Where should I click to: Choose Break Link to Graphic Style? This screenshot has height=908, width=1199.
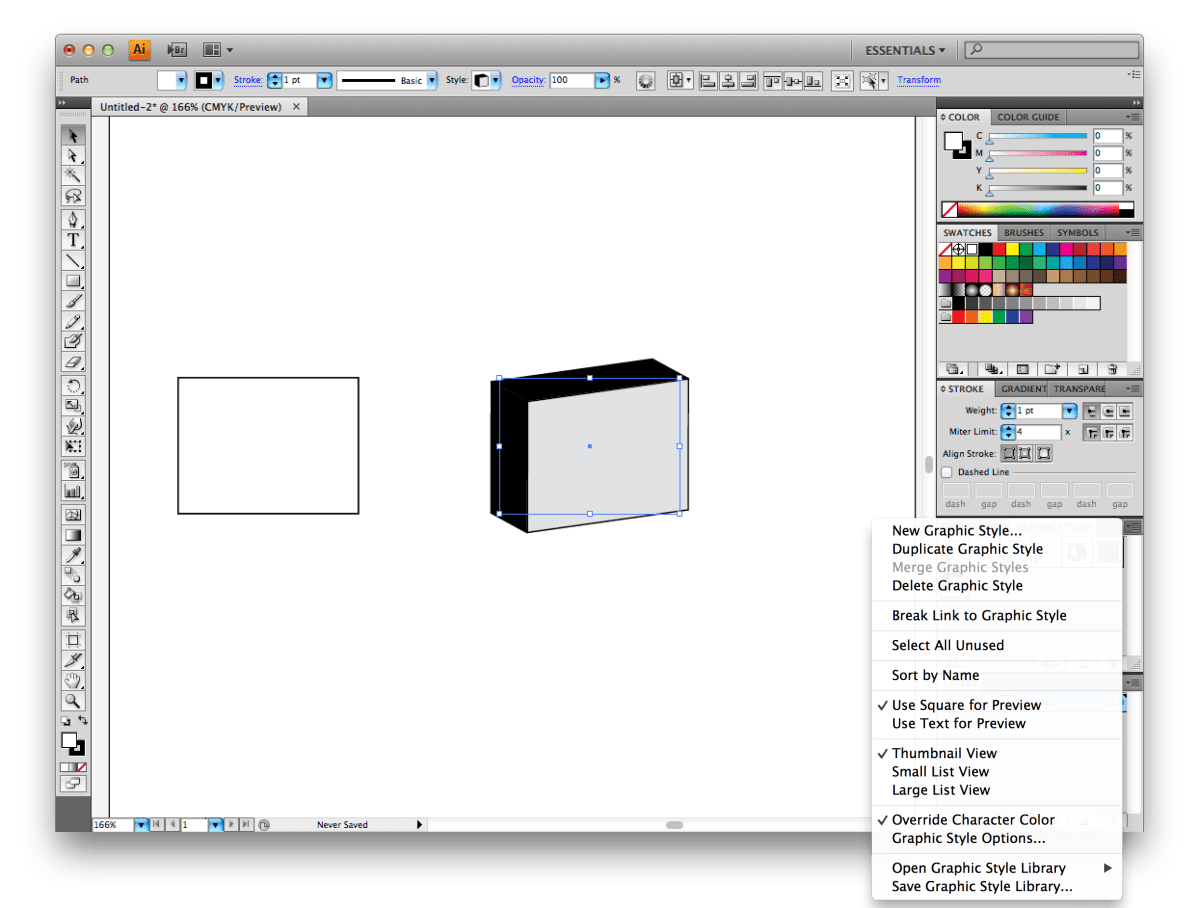[979, 616]
